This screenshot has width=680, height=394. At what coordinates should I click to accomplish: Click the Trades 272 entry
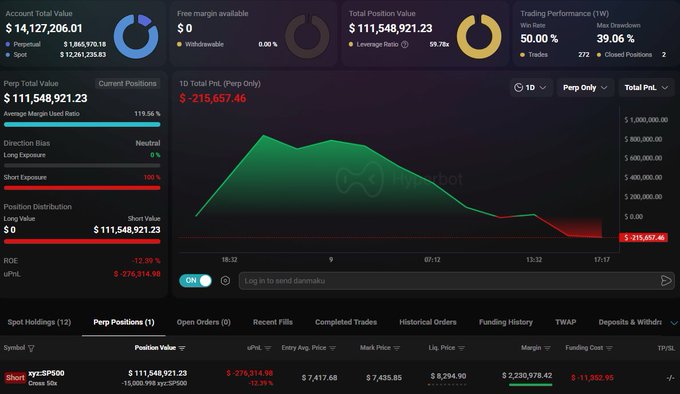[x=555, y=55]
